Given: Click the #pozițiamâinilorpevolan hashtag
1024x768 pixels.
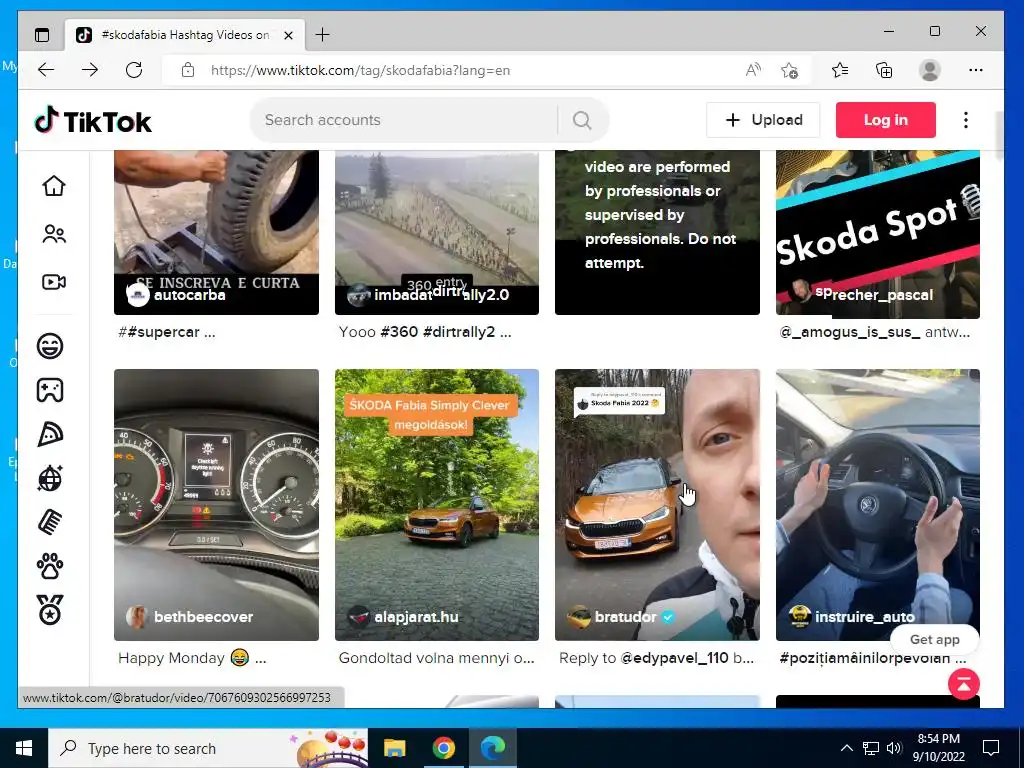Looking at the screenshot, I should point(865,658).
